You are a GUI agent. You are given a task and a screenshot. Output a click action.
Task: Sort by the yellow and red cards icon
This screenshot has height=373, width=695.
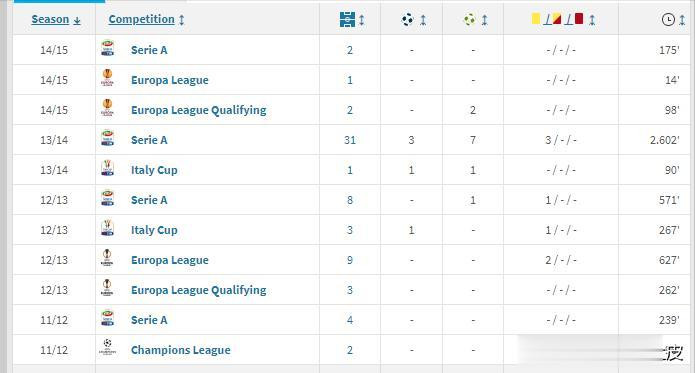click(558, 19)
